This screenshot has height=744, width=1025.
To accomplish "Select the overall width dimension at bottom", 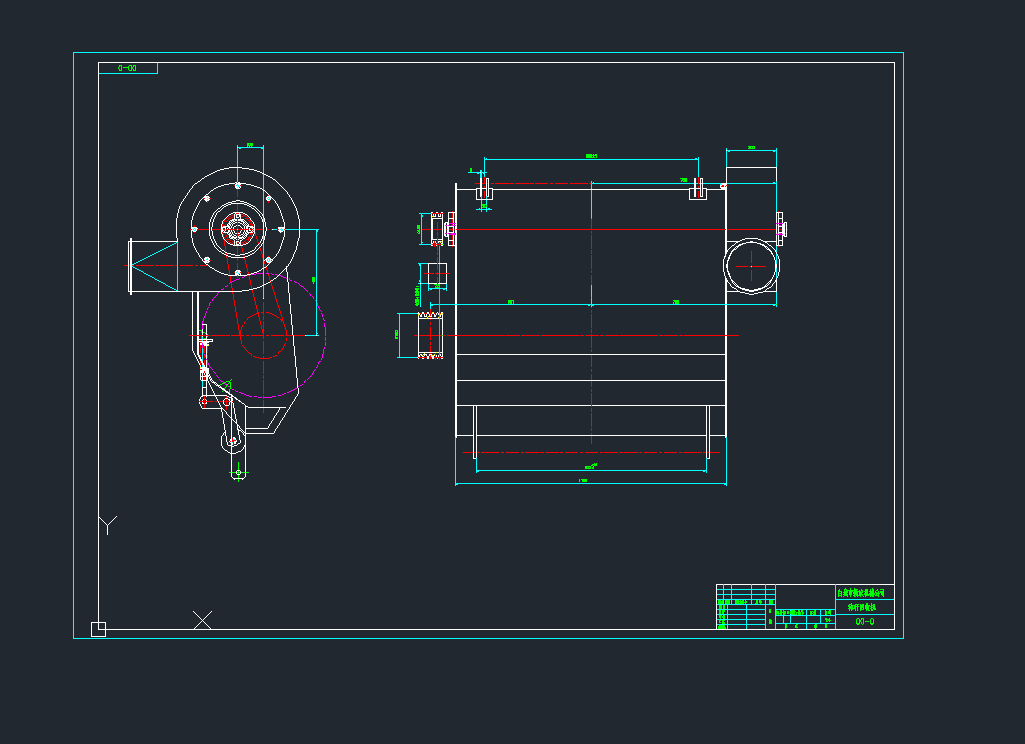I will (x=590, y=484).
